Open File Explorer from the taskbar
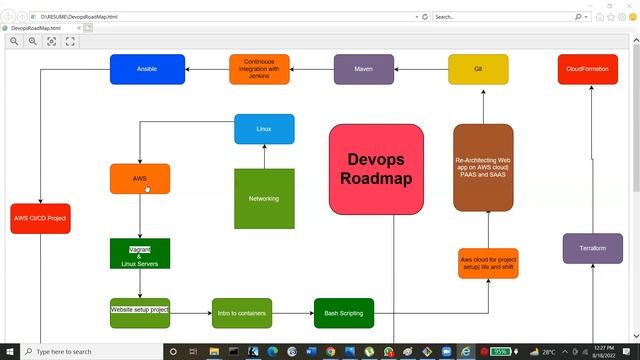 (x=214, y=351)
